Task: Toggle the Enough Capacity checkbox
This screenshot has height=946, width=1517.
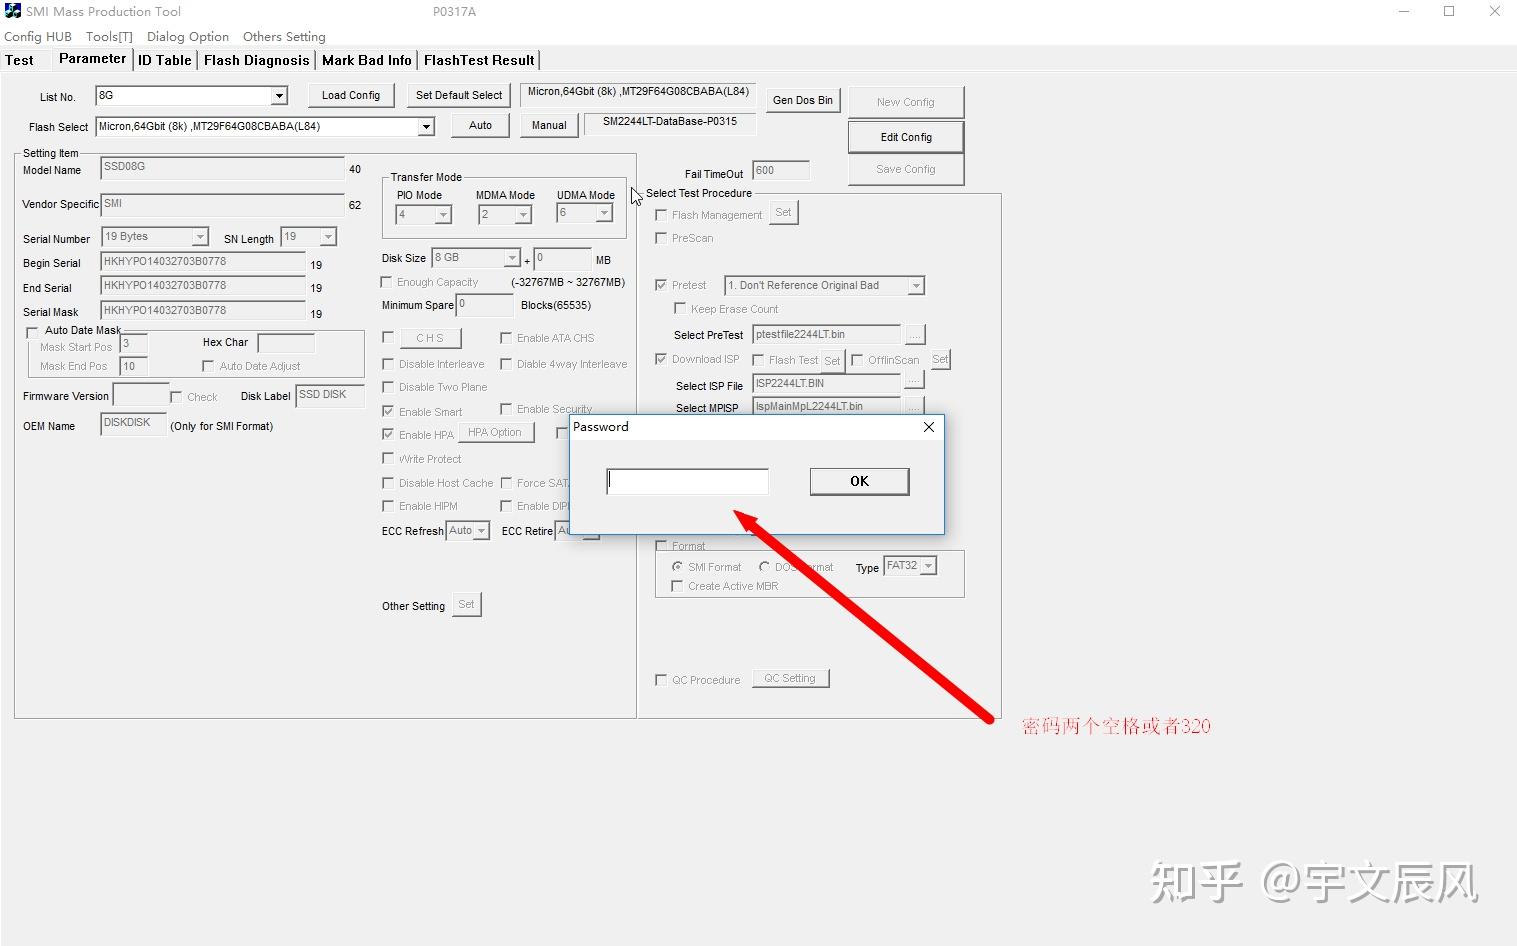Action: coord(387,282)
